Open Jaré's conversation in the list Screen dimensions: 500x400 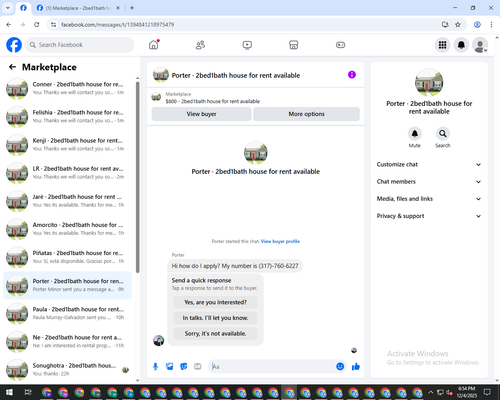pos(67,201)
